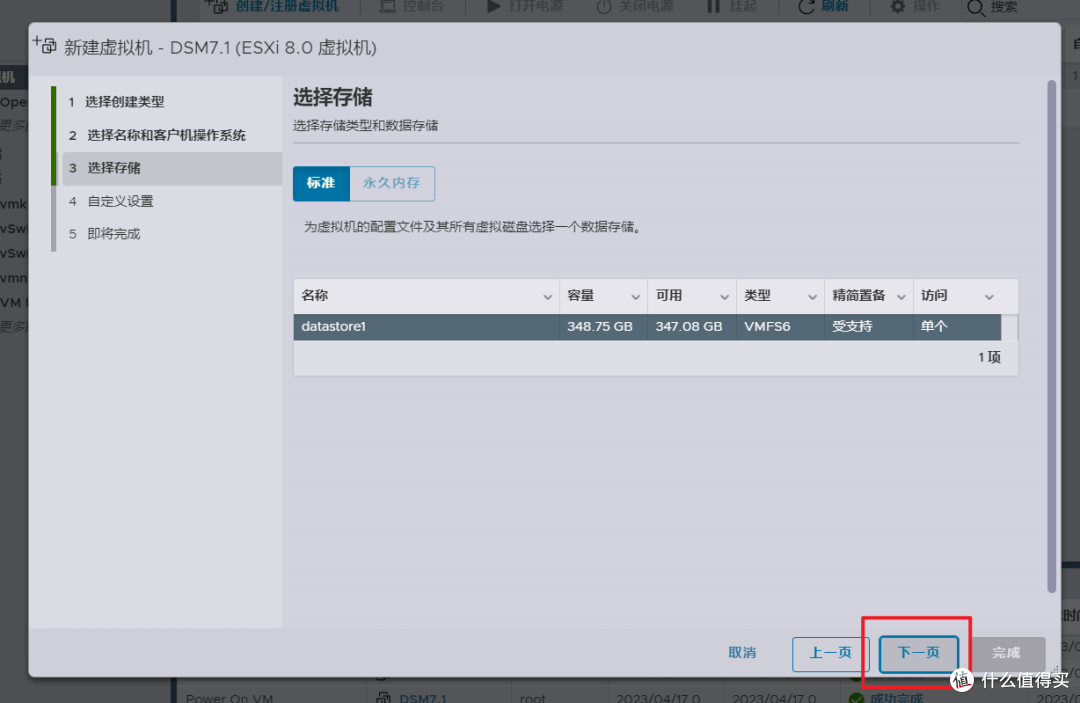Click the 什么值得买 watermark logo
This screenshot has width=1080, height=703.
coord(962,679)
